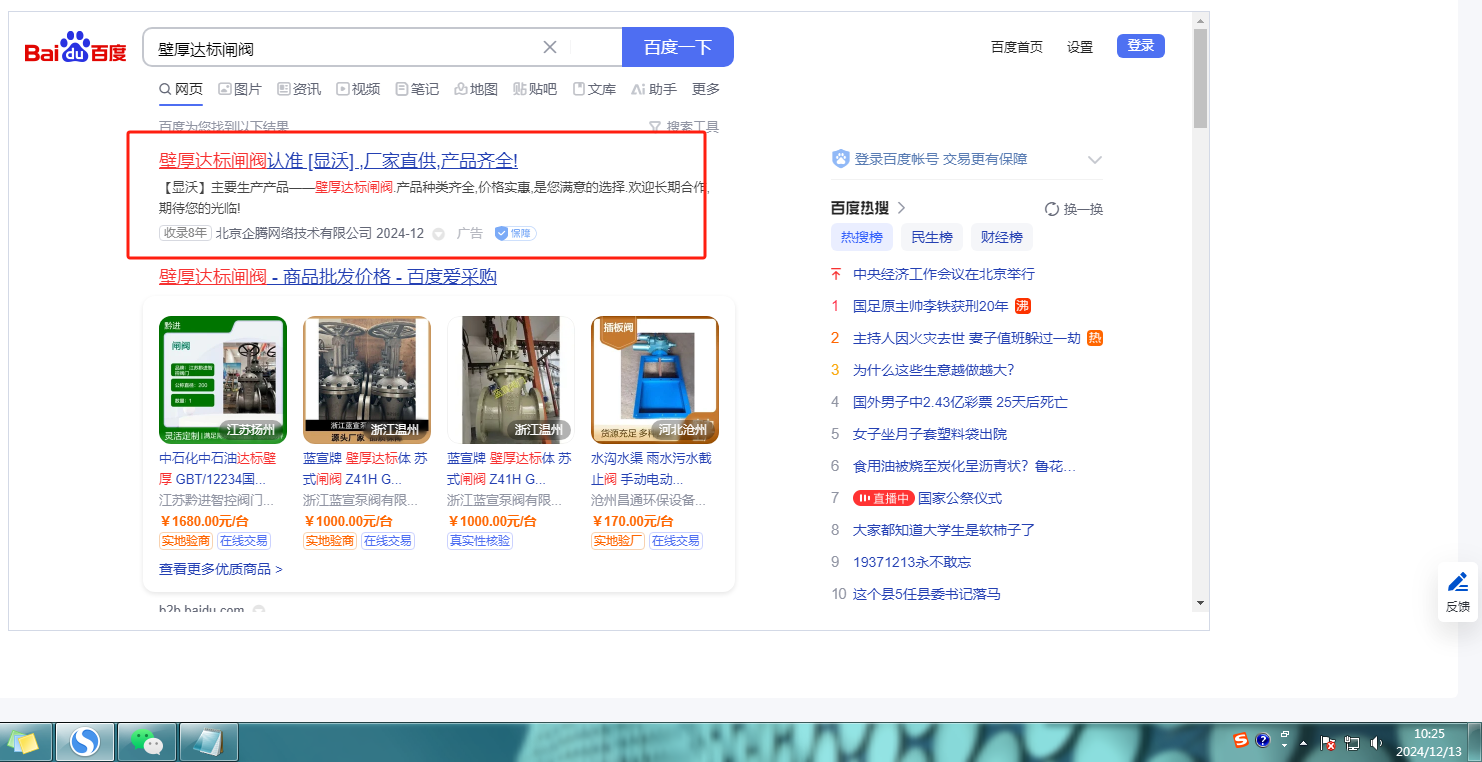Click the Sogou input method tray icon

click(1241, 741)
